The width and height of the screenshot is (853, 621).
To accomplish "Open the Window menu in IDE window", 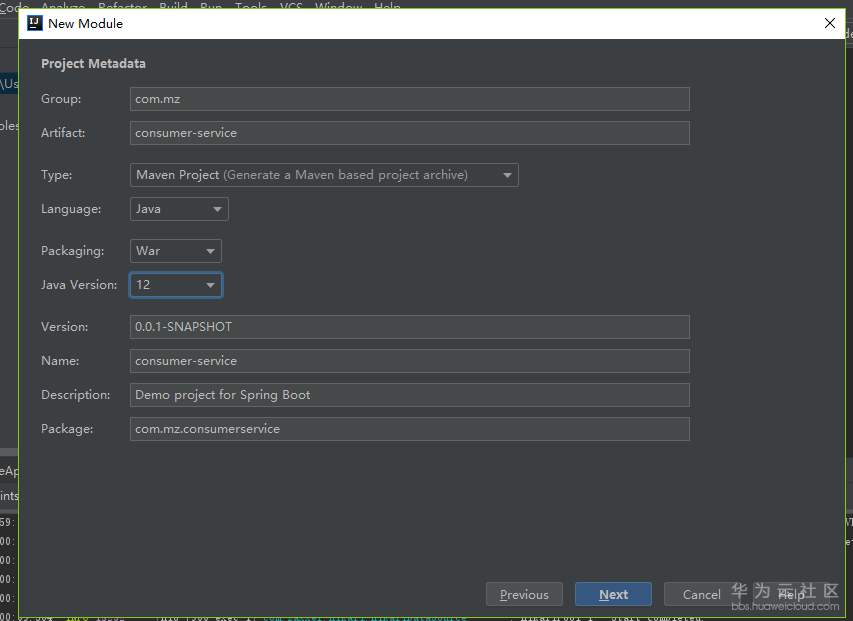I will click(x=338, y=5).
